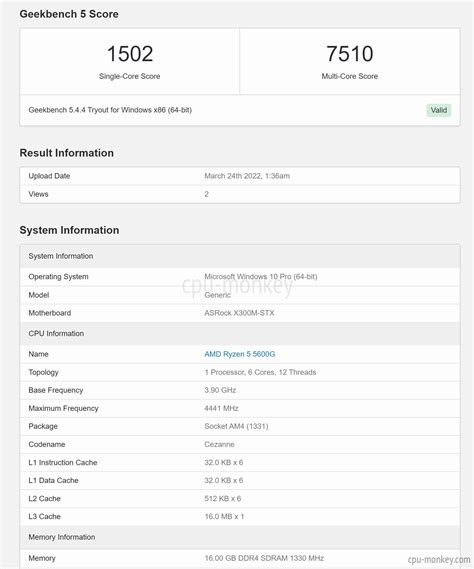
Task: Click the Upload Date label
Action: [x=49, y=176]
